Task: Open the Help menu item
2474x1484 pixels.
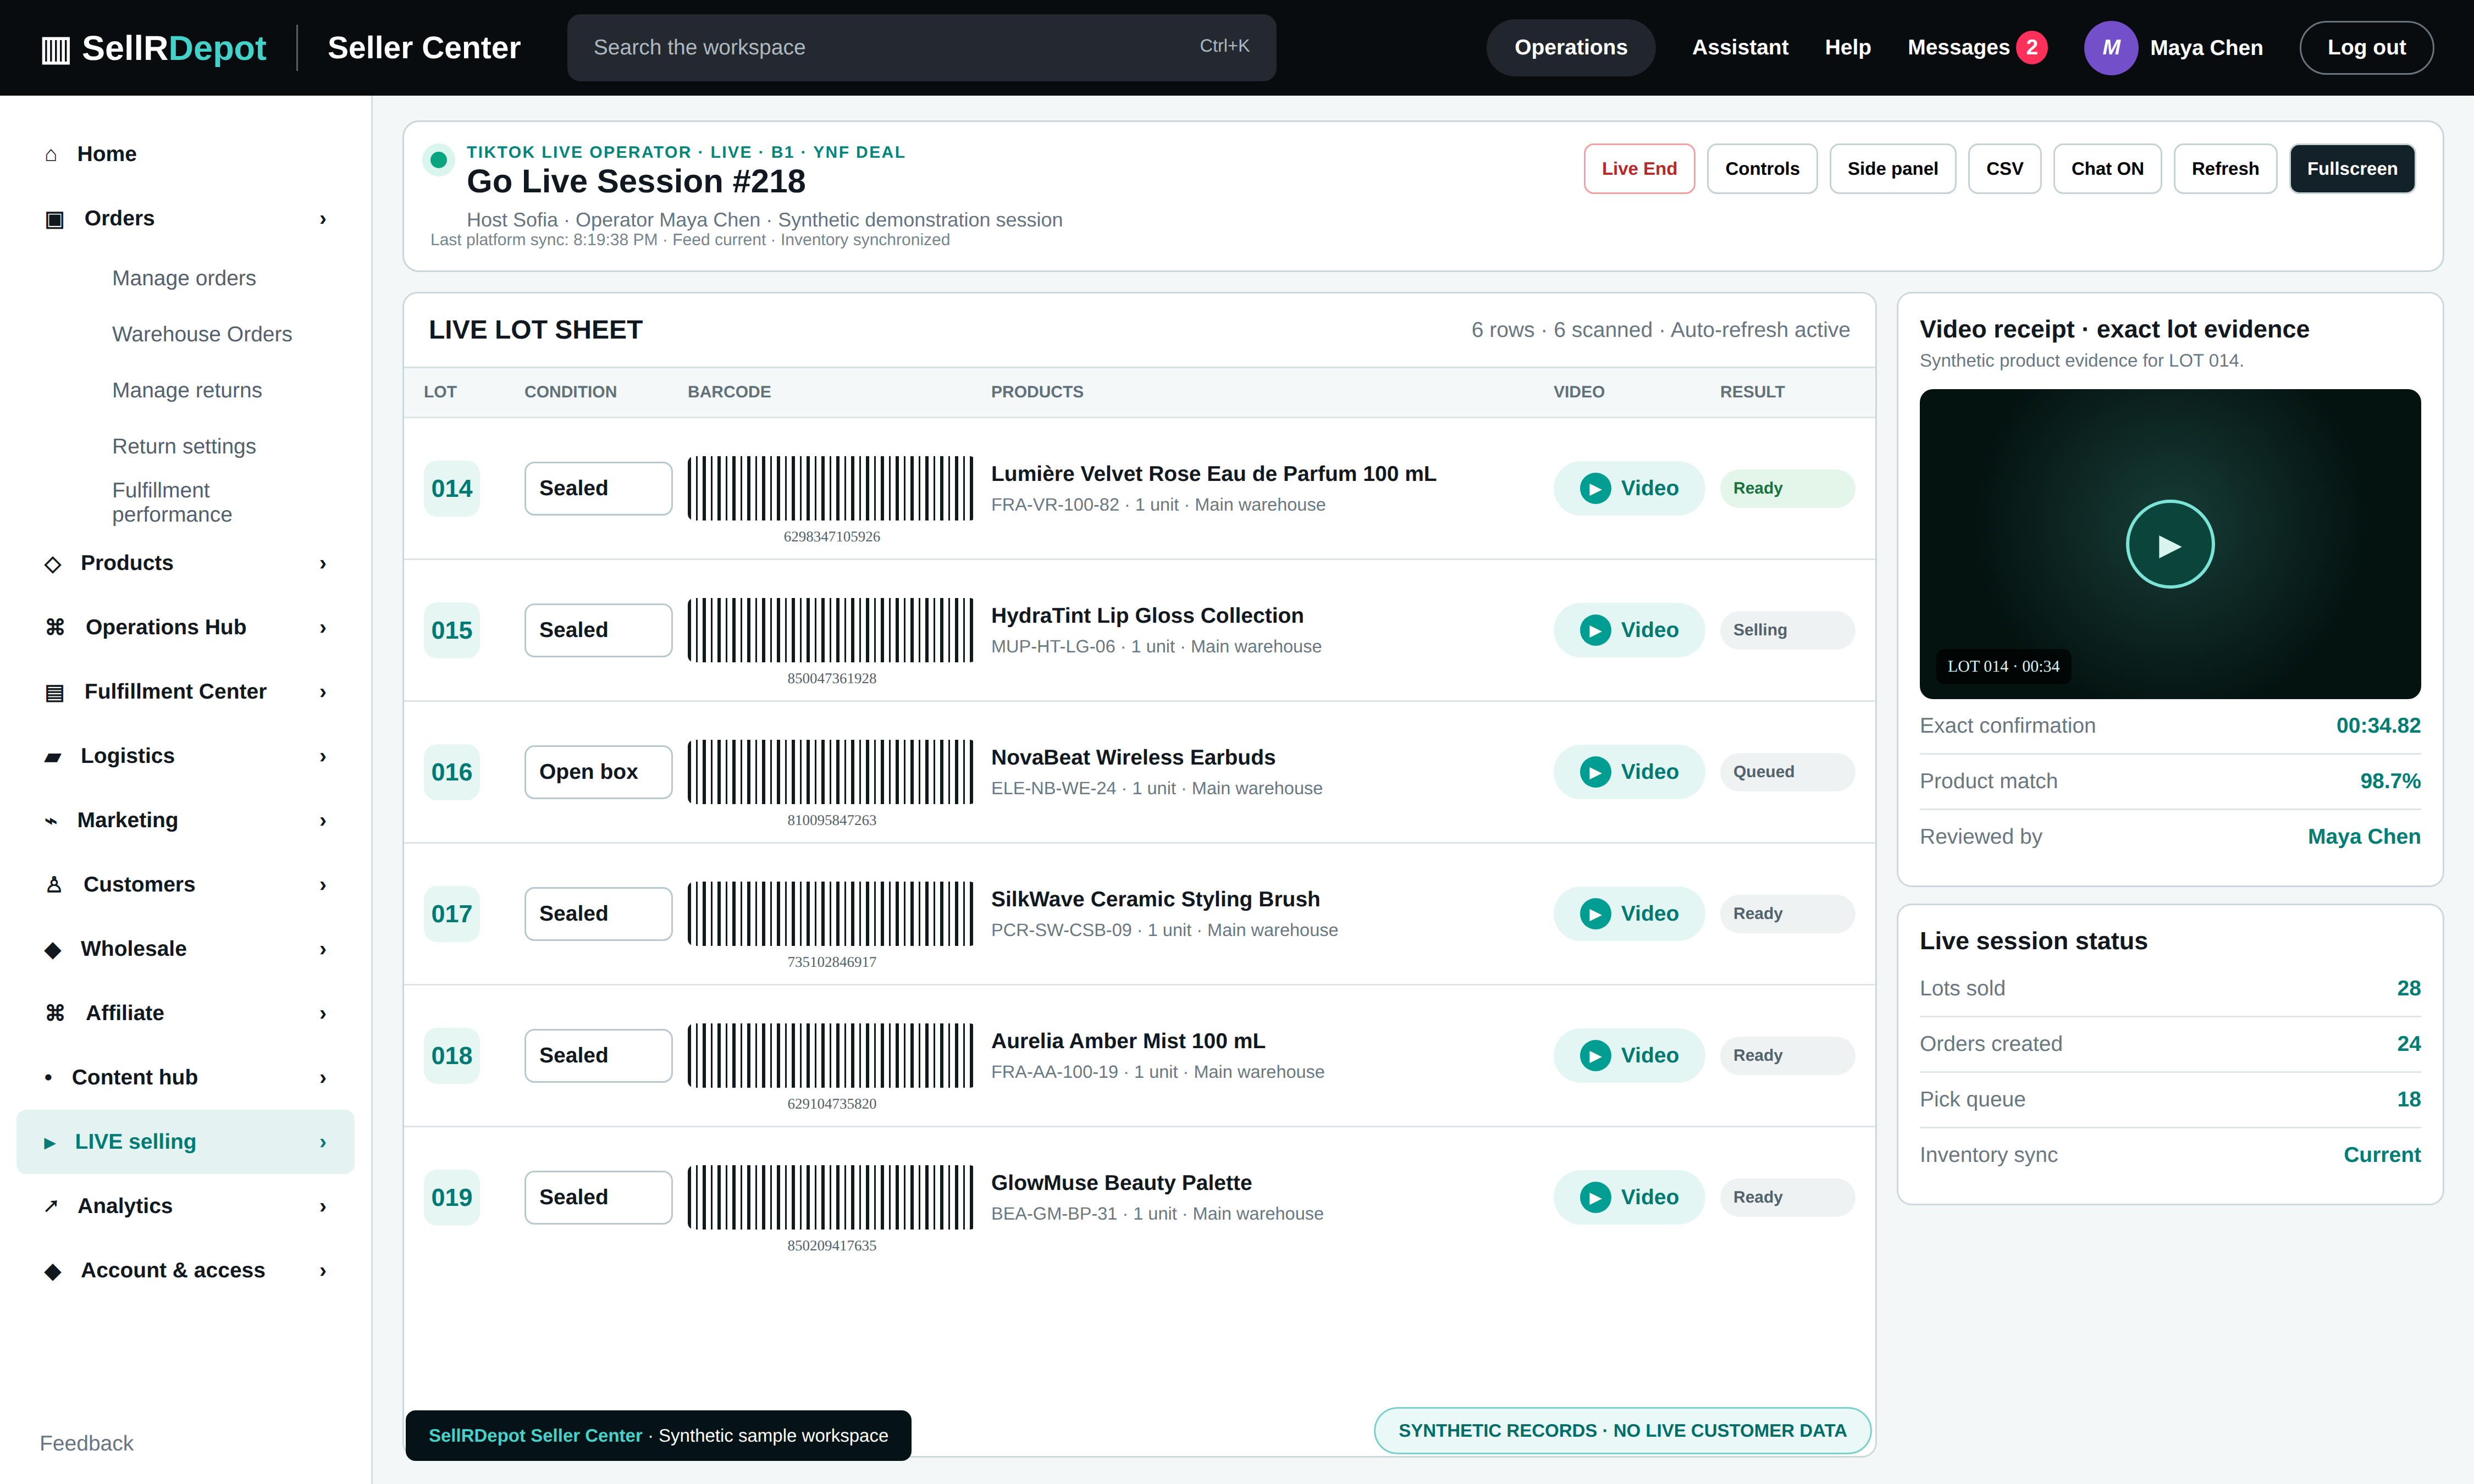Action: tap(1847, 48)
